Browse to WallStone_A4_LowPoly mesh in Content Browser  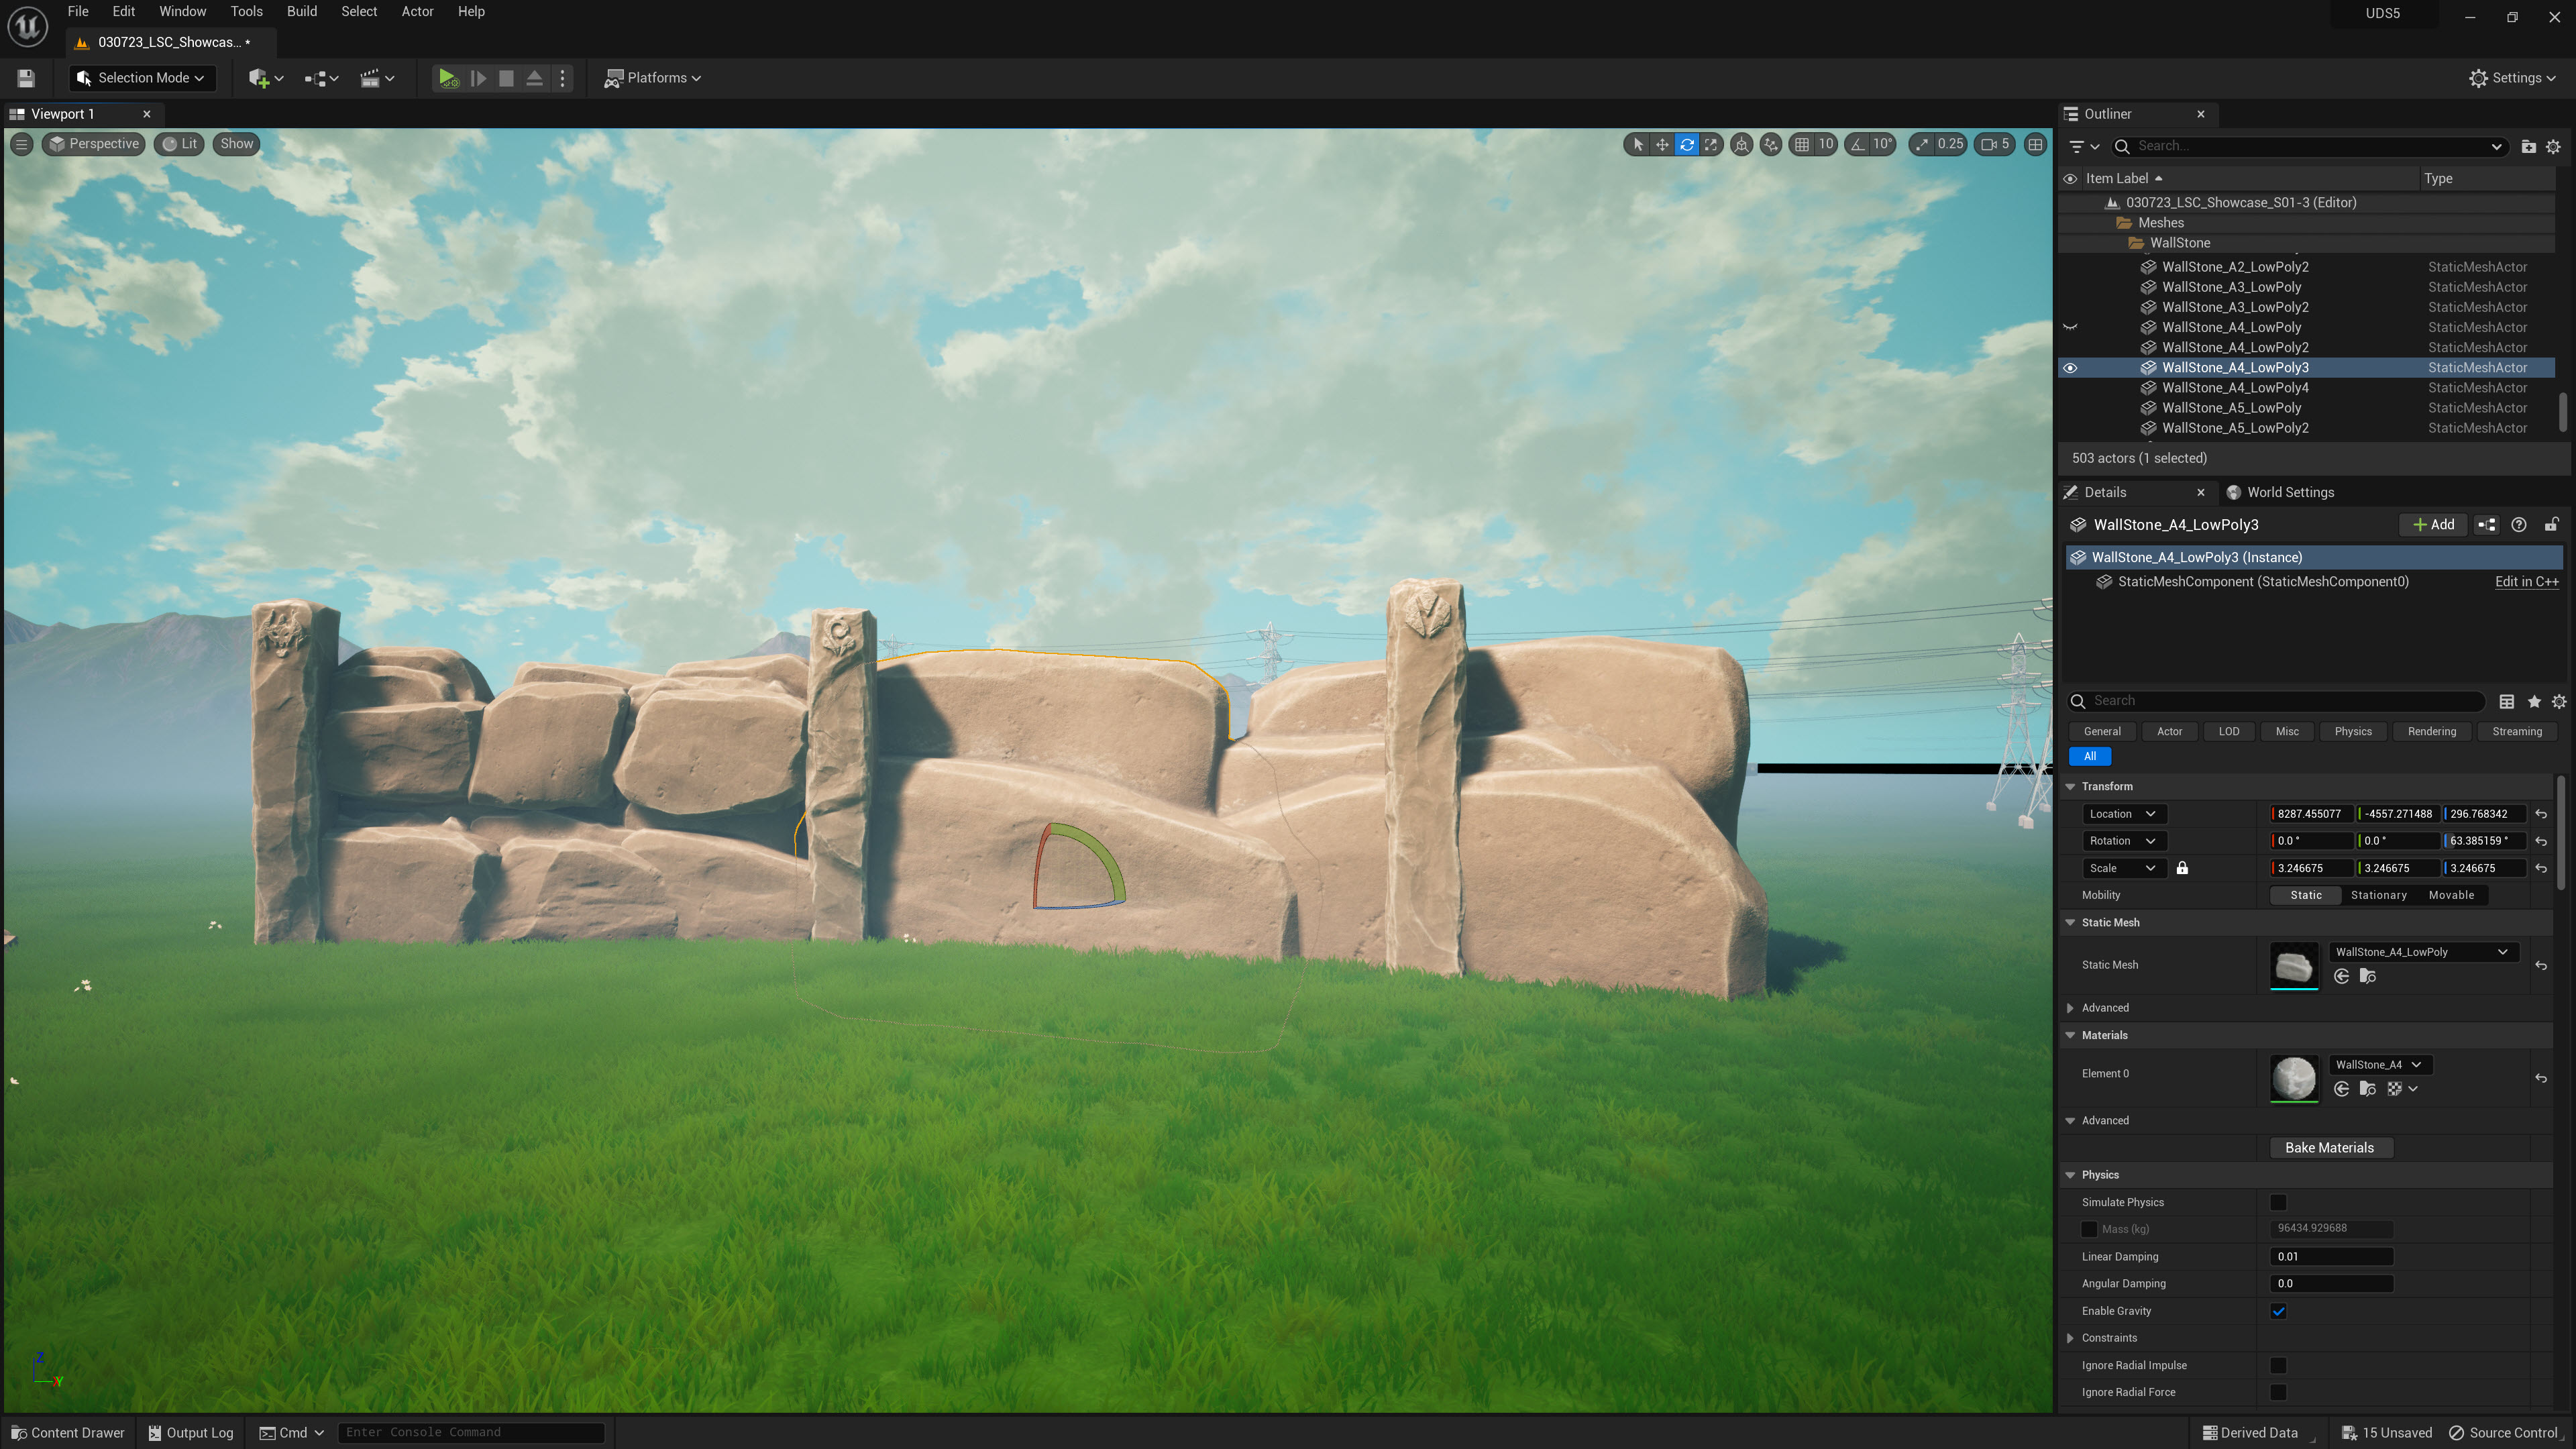(x=2367, y=977)
